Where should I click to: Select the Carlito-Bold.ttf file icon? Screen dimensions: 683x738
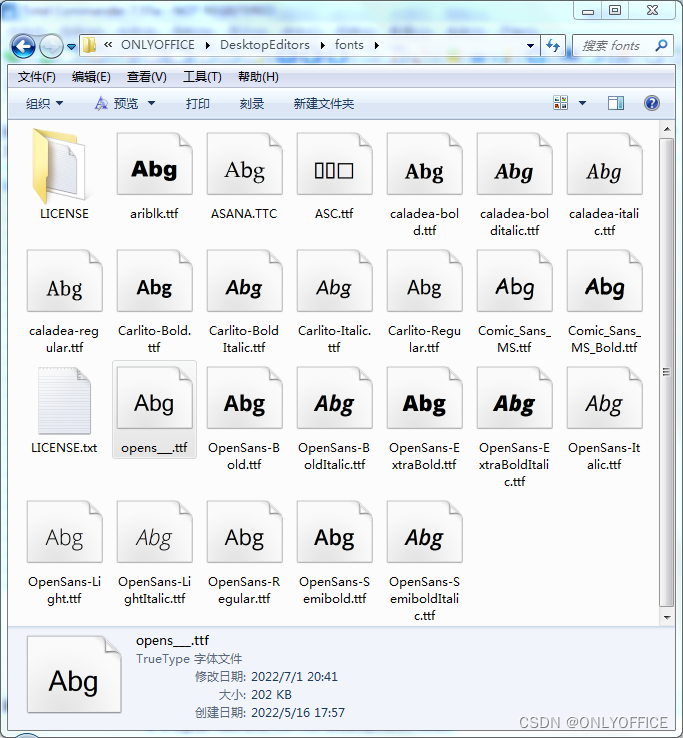pyautogui.click(x=154, y=281)
